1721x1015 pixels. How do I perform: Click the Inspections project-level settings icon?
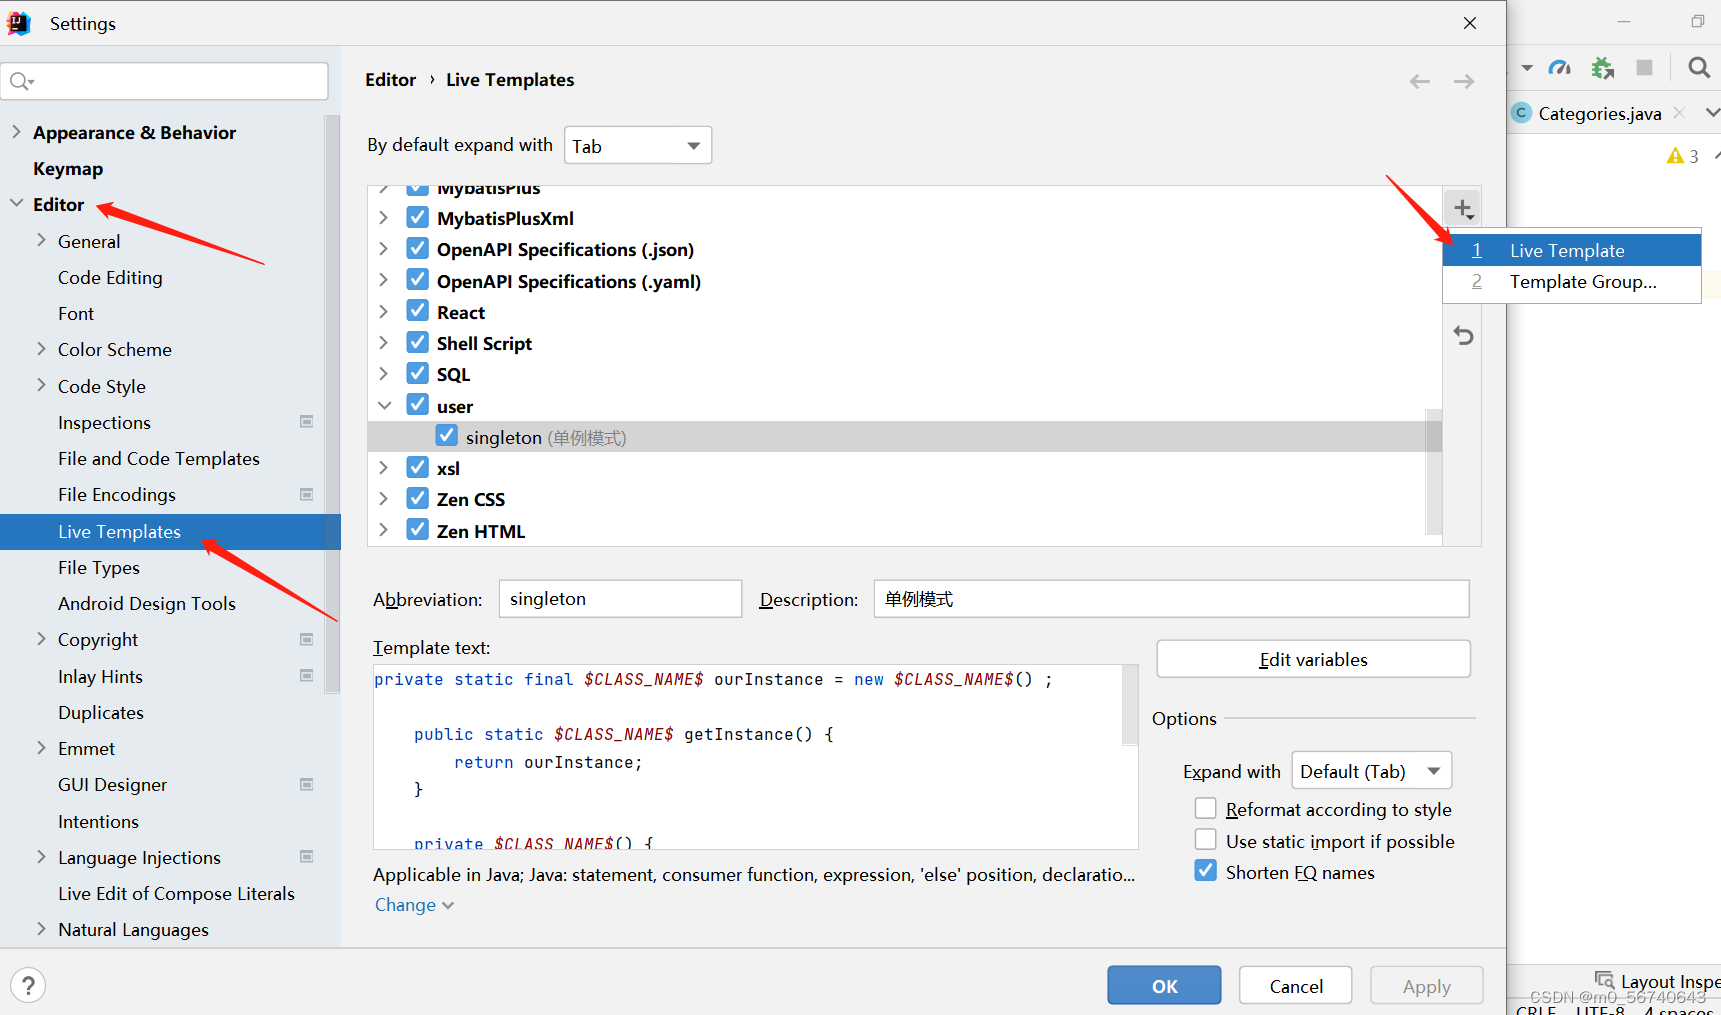tap(307, 422)
